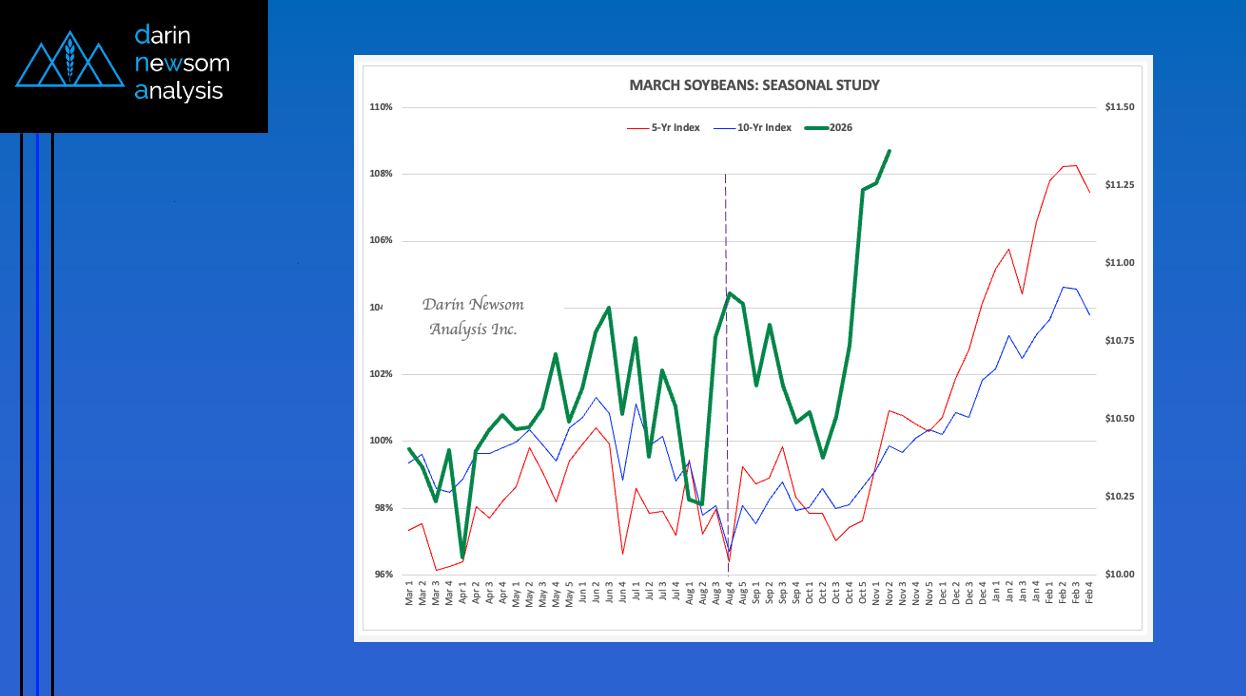The height and width of the screenshot is (696, 1246).
Task: Click the "Darin Newsom Analysis Inc." watermark
Action: pos(473,316)
